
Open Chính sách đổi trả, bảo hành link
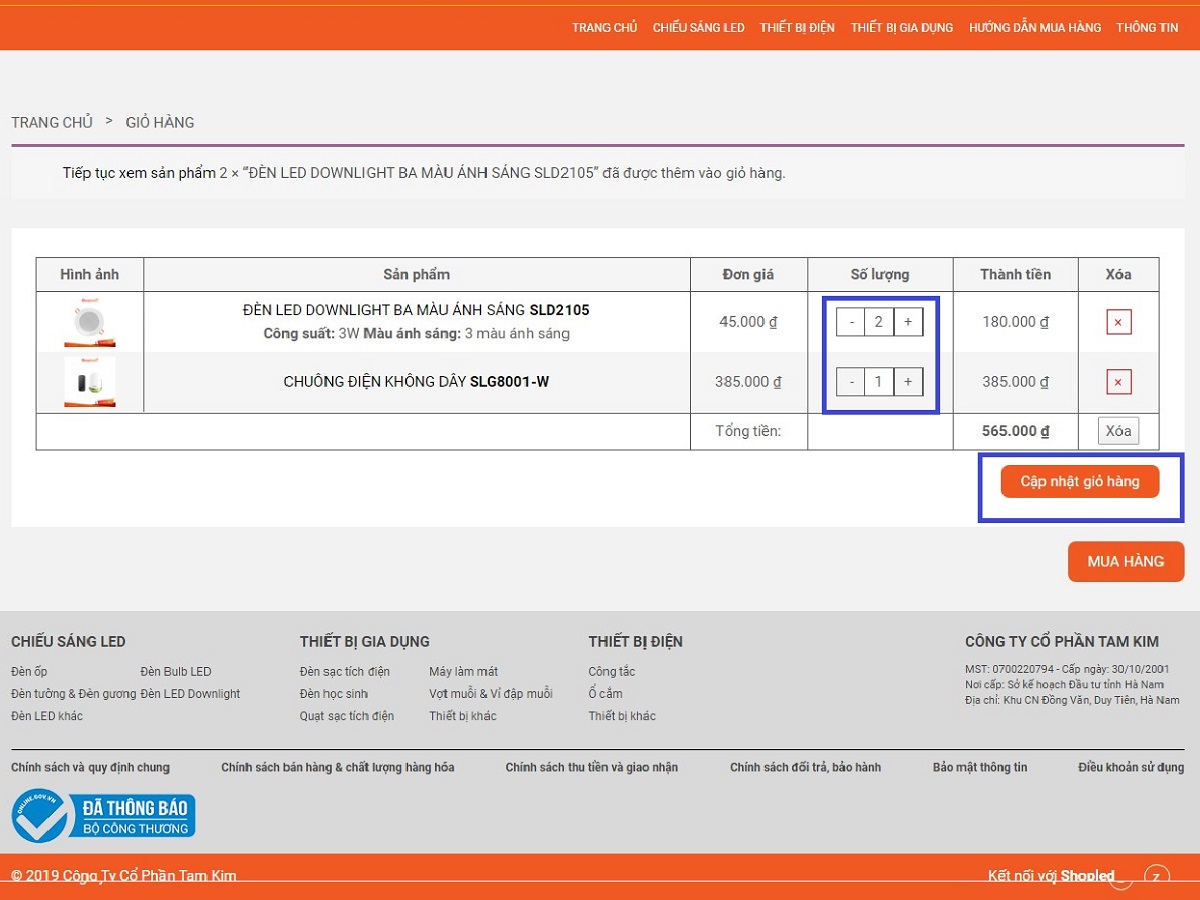click(805, 768)
